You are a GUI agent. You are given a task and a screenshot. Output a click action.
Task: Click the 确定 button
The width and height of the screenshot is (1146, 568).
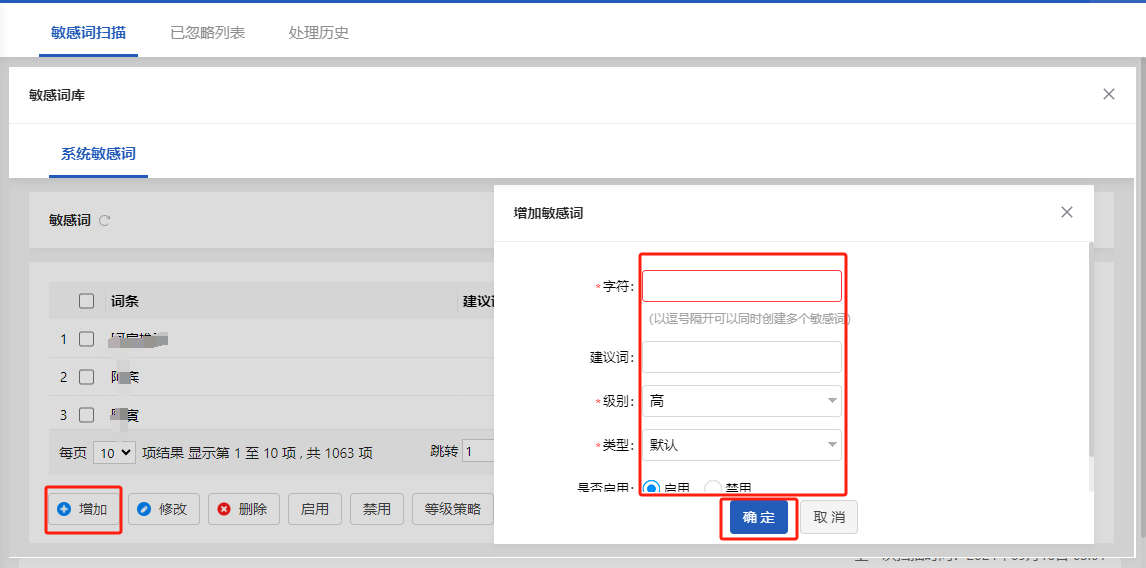click(759, 517)
